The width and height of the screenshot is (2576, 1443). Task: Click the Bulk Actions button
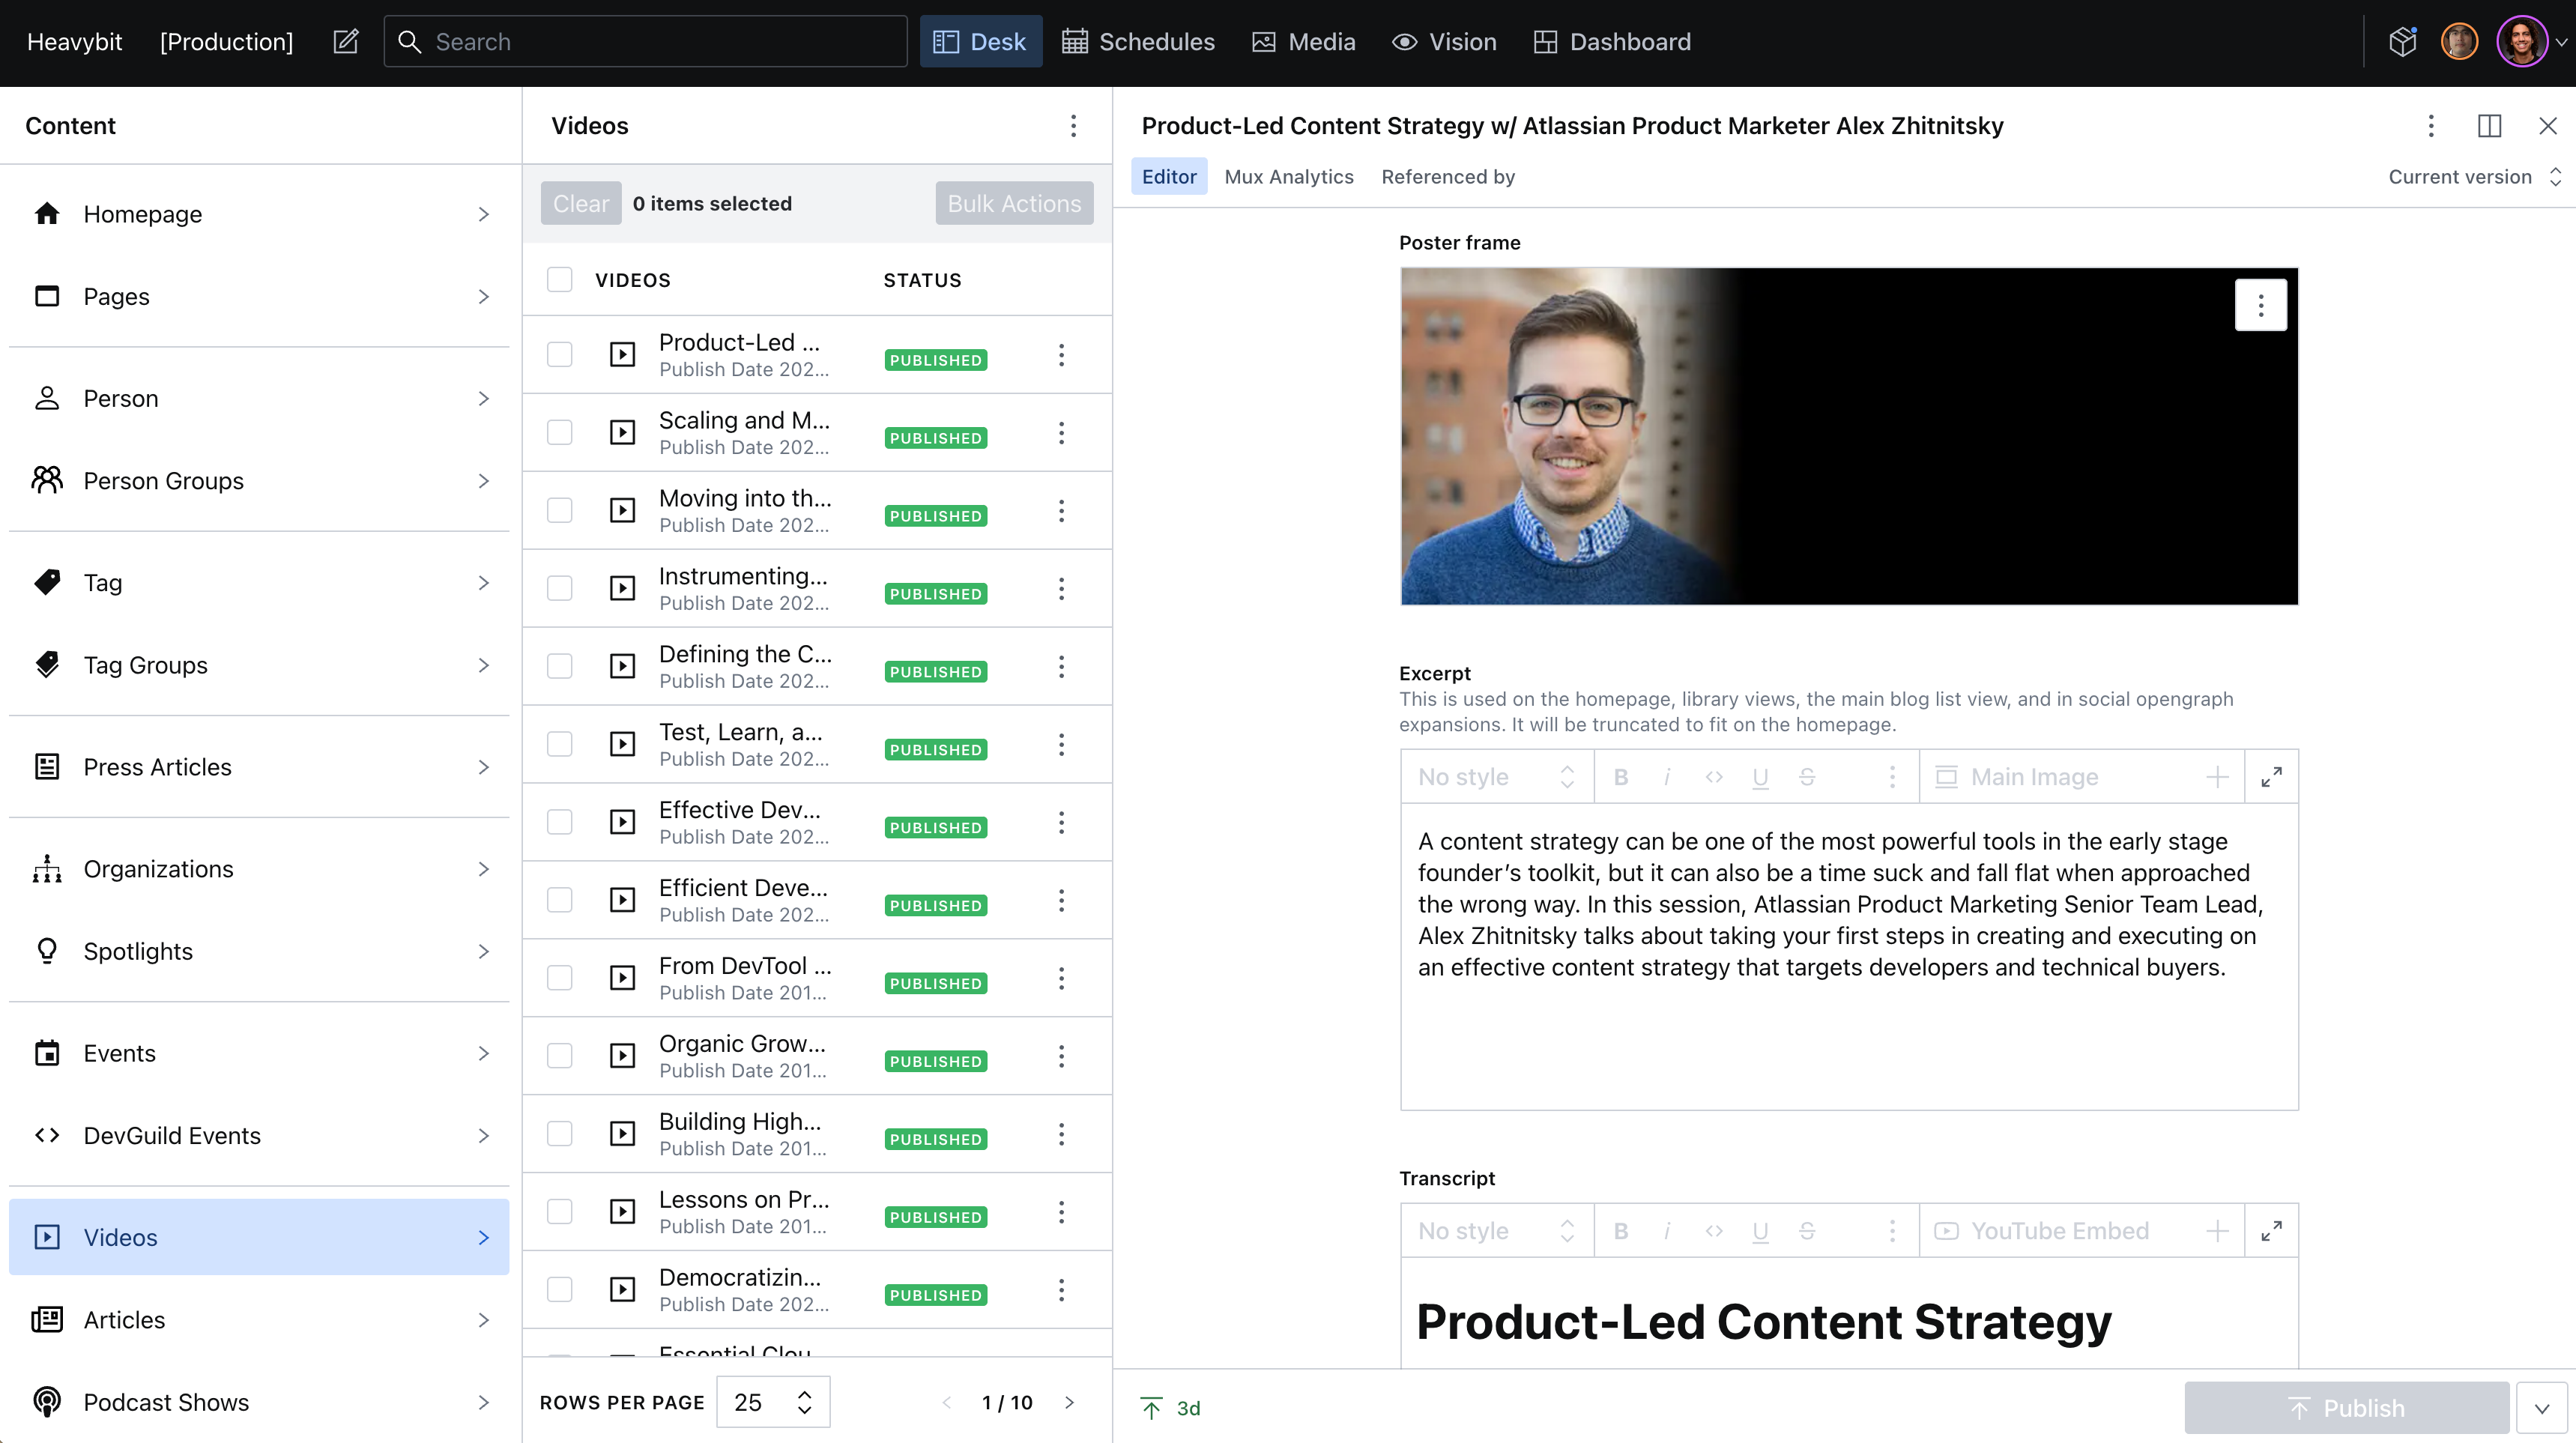click(1013, 204)
